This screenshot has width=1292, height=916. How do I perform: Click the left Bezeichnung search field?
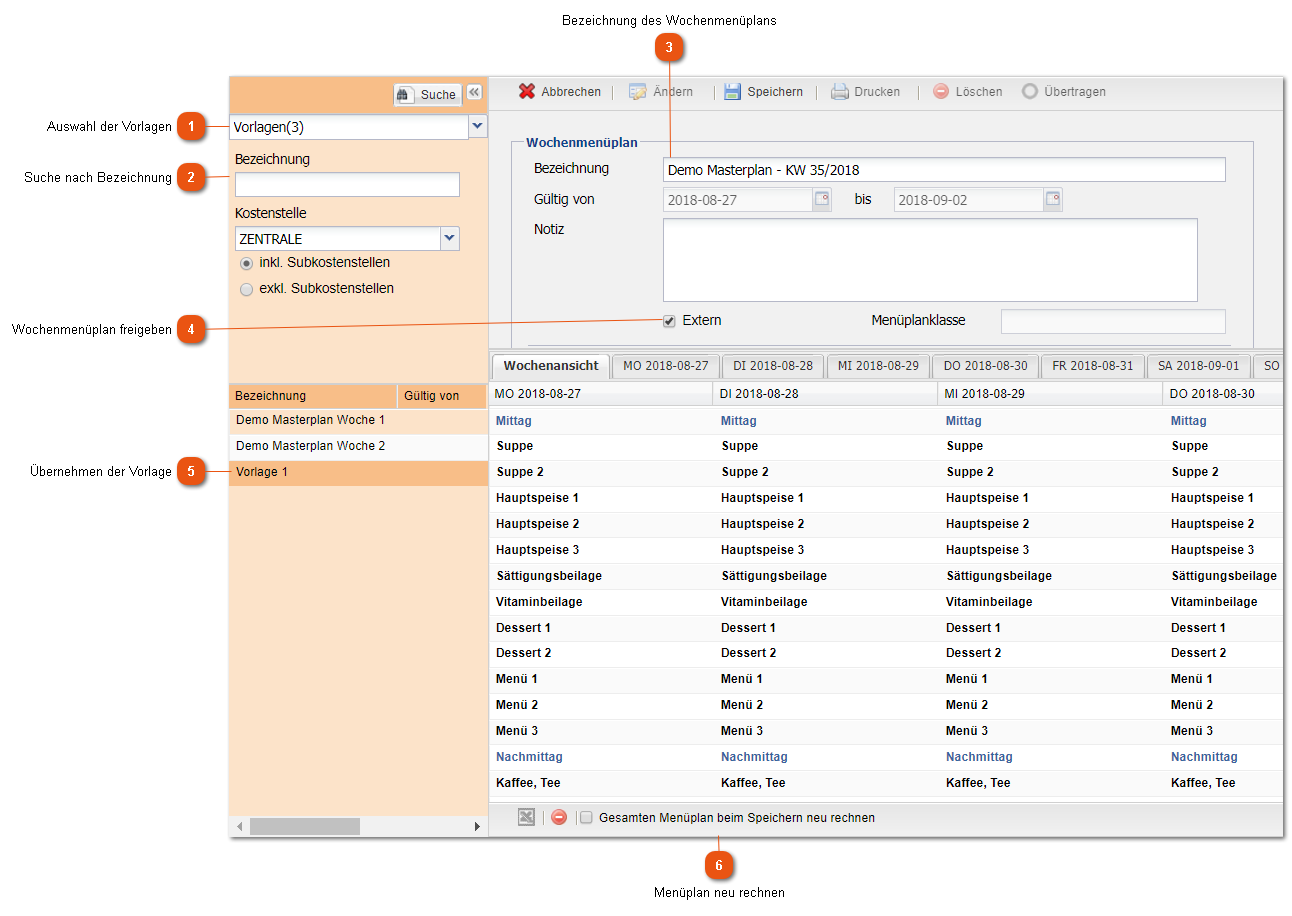click(x=347, y=184)
